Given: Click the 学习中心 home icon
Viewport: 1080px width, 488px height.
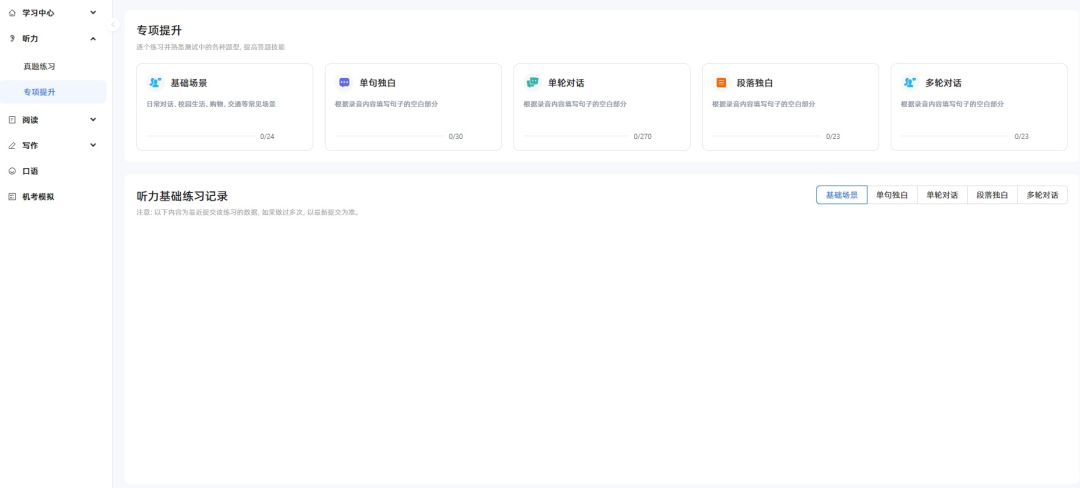Looking at the screenshot, I should 12,13.
